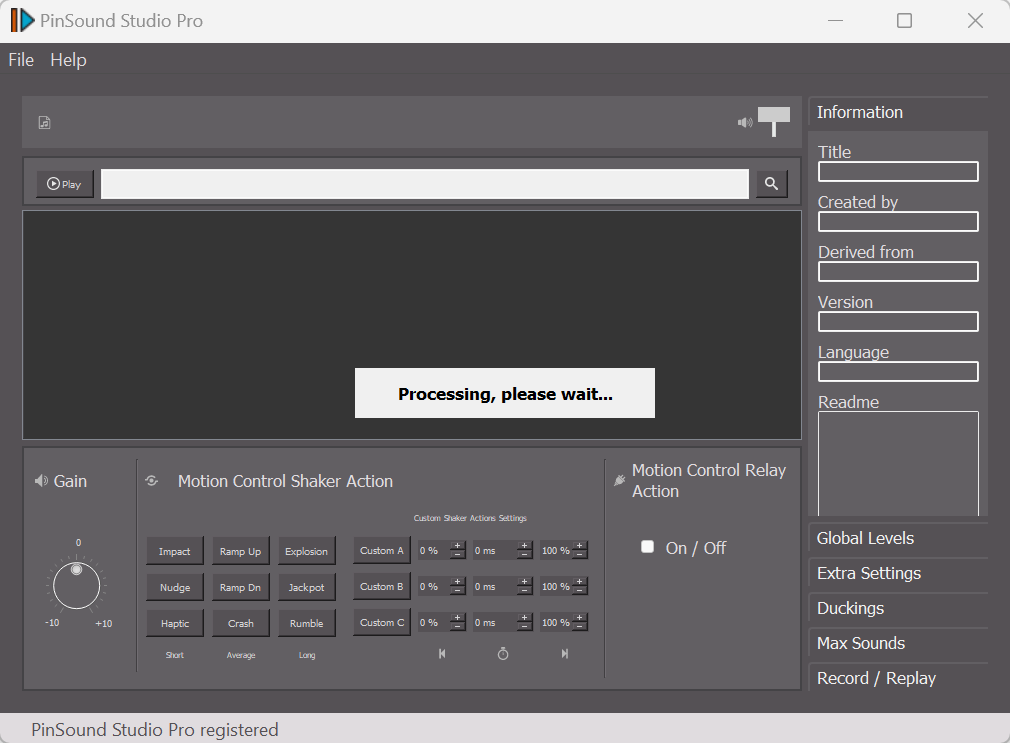Image resolution: width=1010 pixels, height=743 pixels.
Task: Trigger the Rumble shaker action
Action: click(307, 623)
